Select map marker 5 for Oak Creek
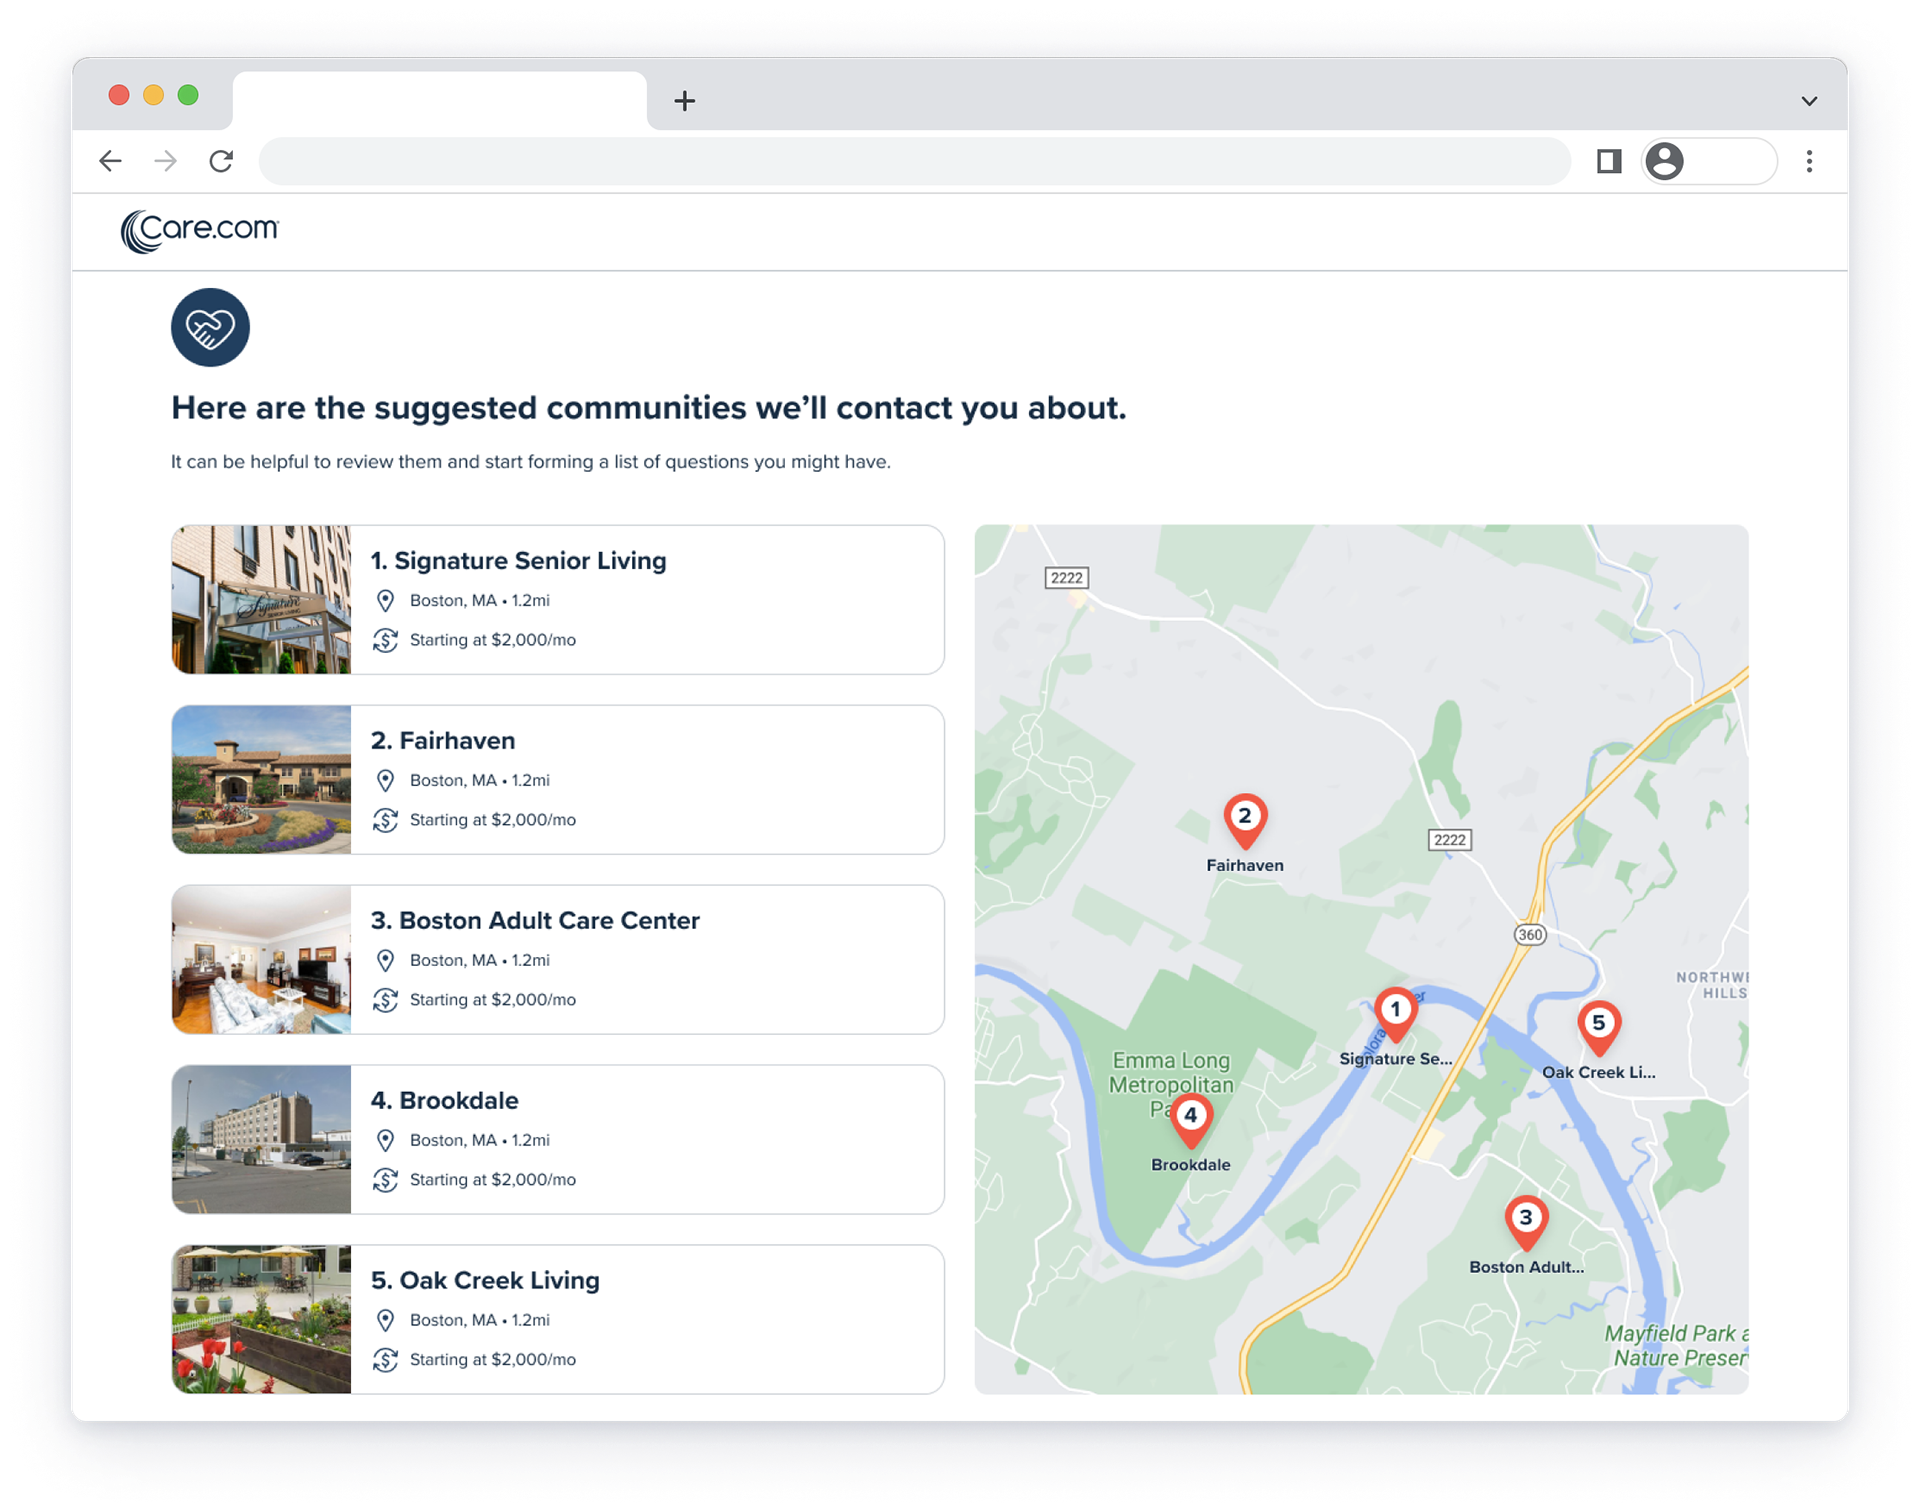The image size is (1920, 1509). [x=1599, y=1027]
